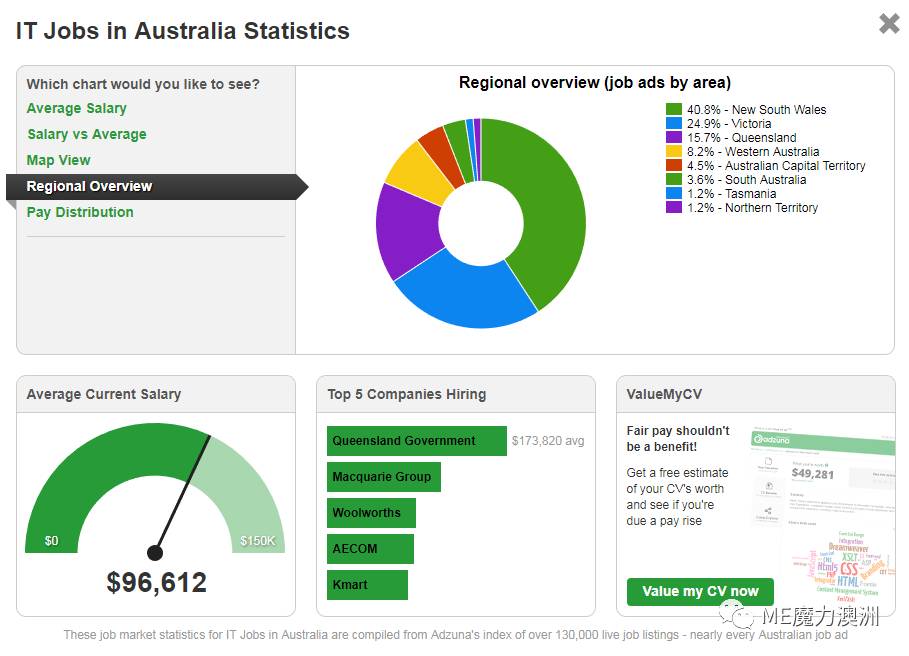Click the 'Regional overview (job ads by area)' title
This screenshot has height=656, width=909.
tap(595, 83)
